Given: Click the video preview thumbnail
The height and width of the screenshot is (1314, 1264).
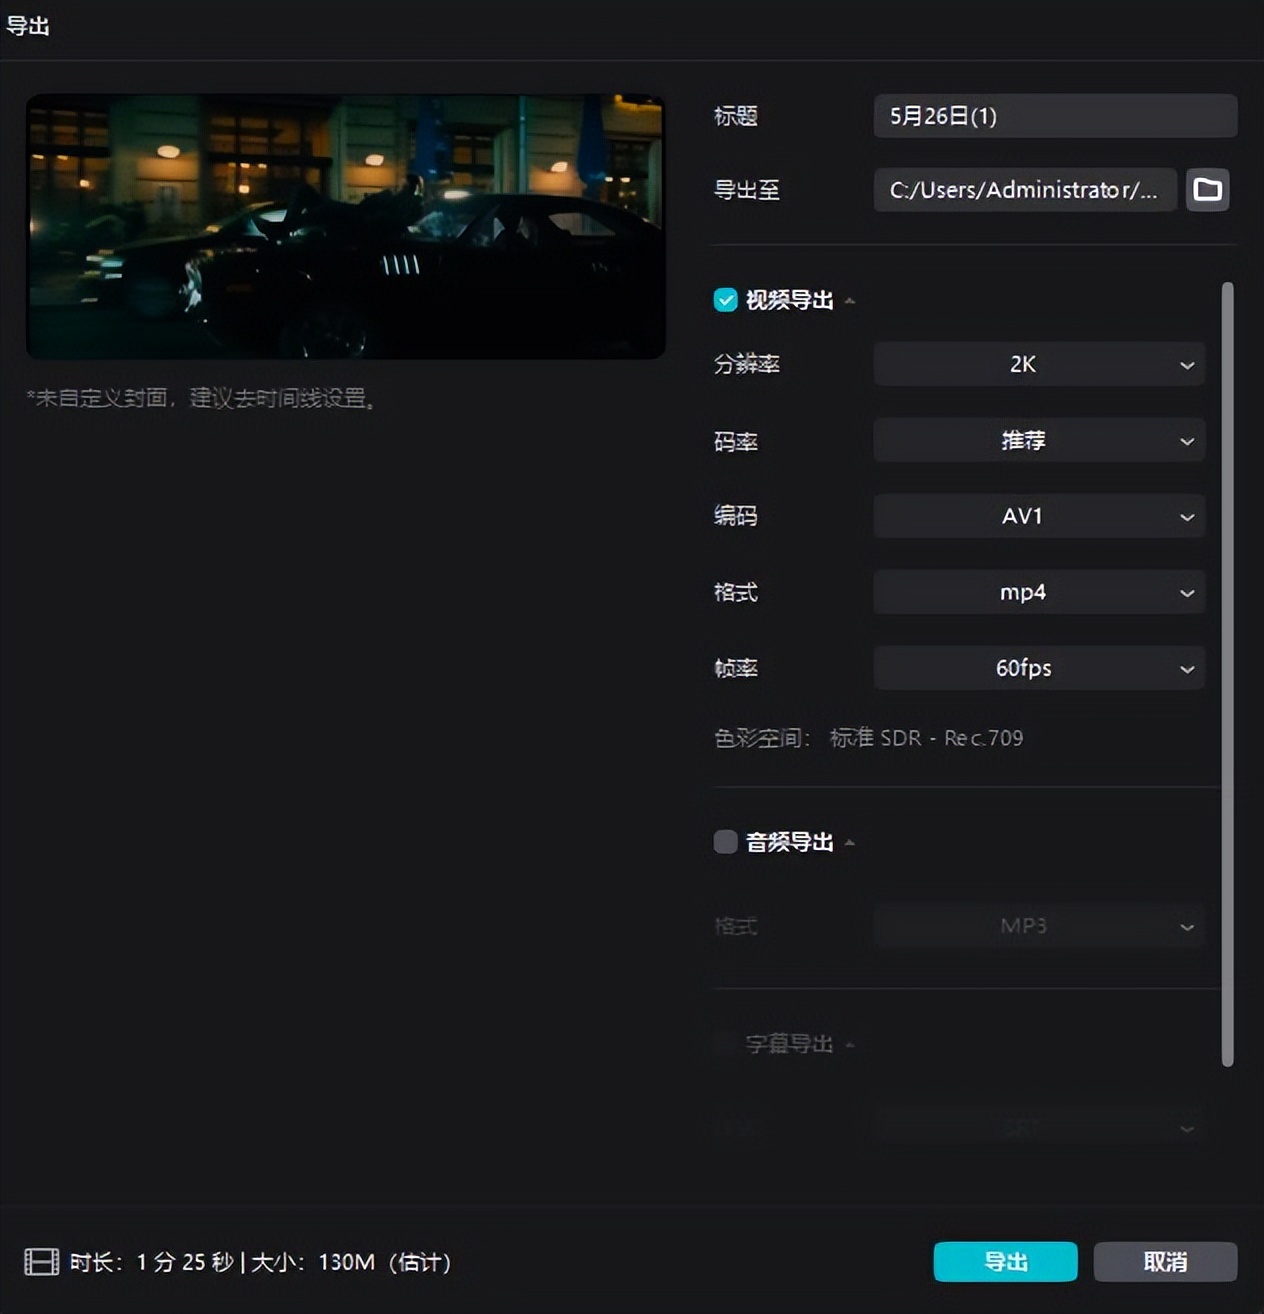Looking at the screenshot, I should pyautogui.click(x=346, y=226).
